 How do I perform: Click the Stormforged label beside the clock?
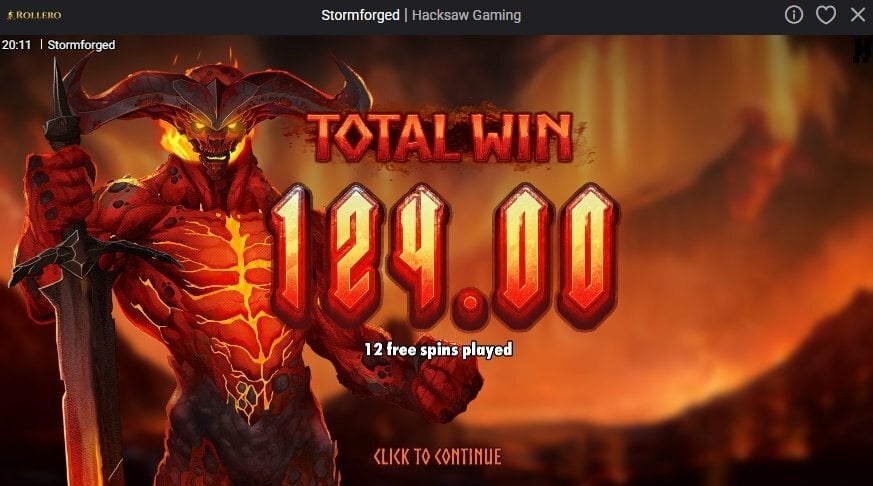81,45
